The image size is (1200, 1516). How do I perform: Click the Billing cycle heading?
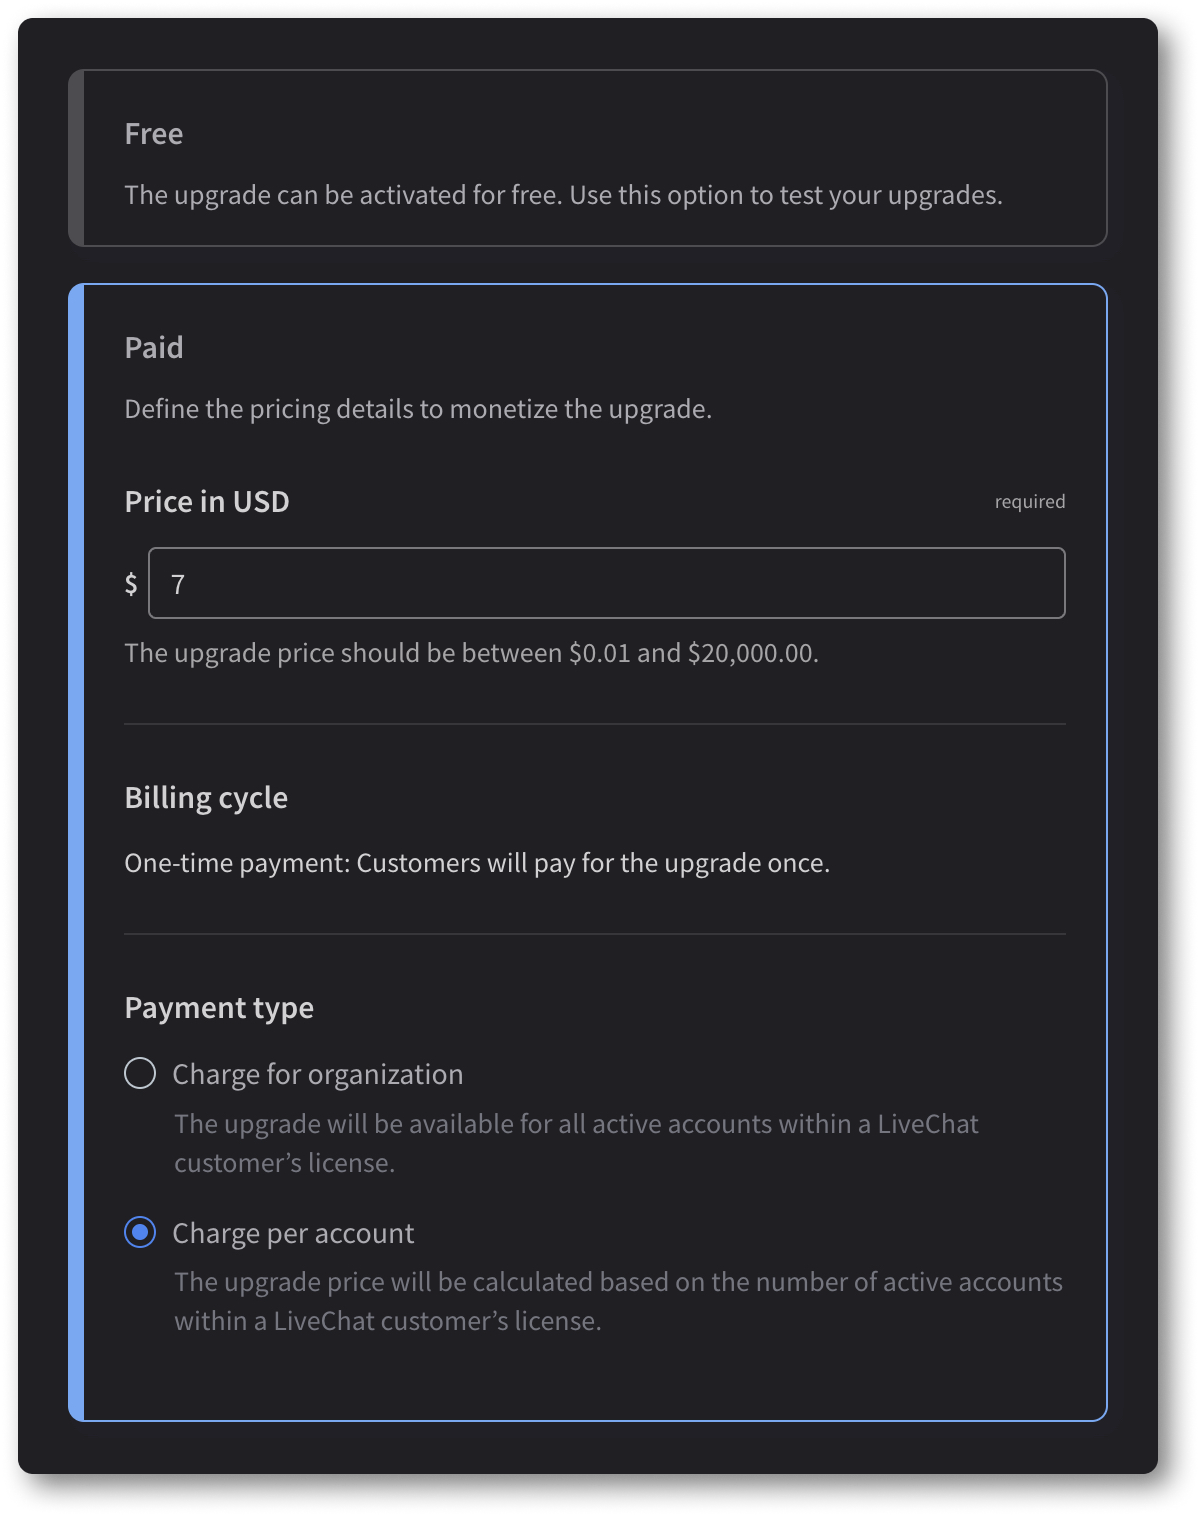coord(206,797)
